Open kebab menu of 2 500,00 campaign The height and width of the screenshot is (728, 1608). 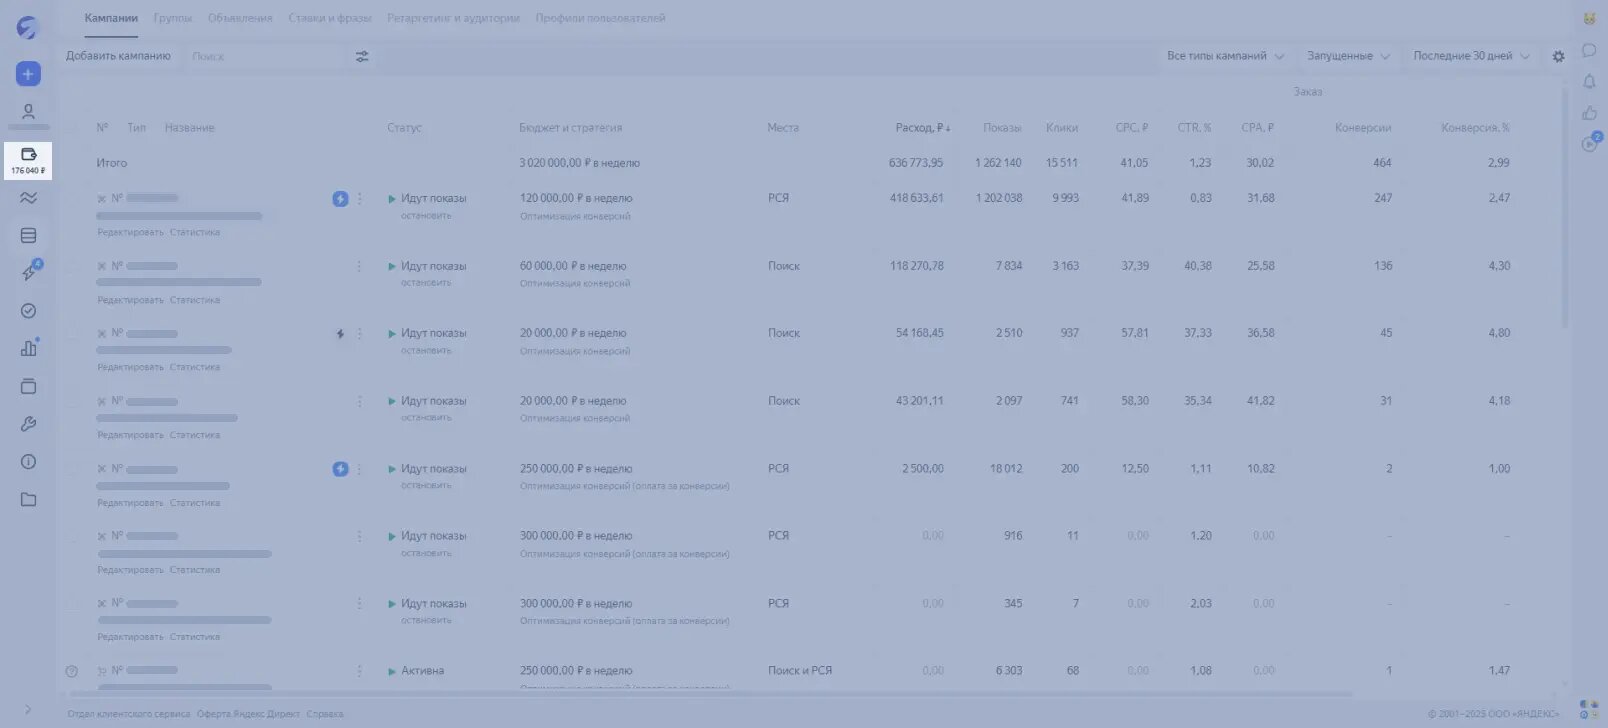tap(360, 469)
